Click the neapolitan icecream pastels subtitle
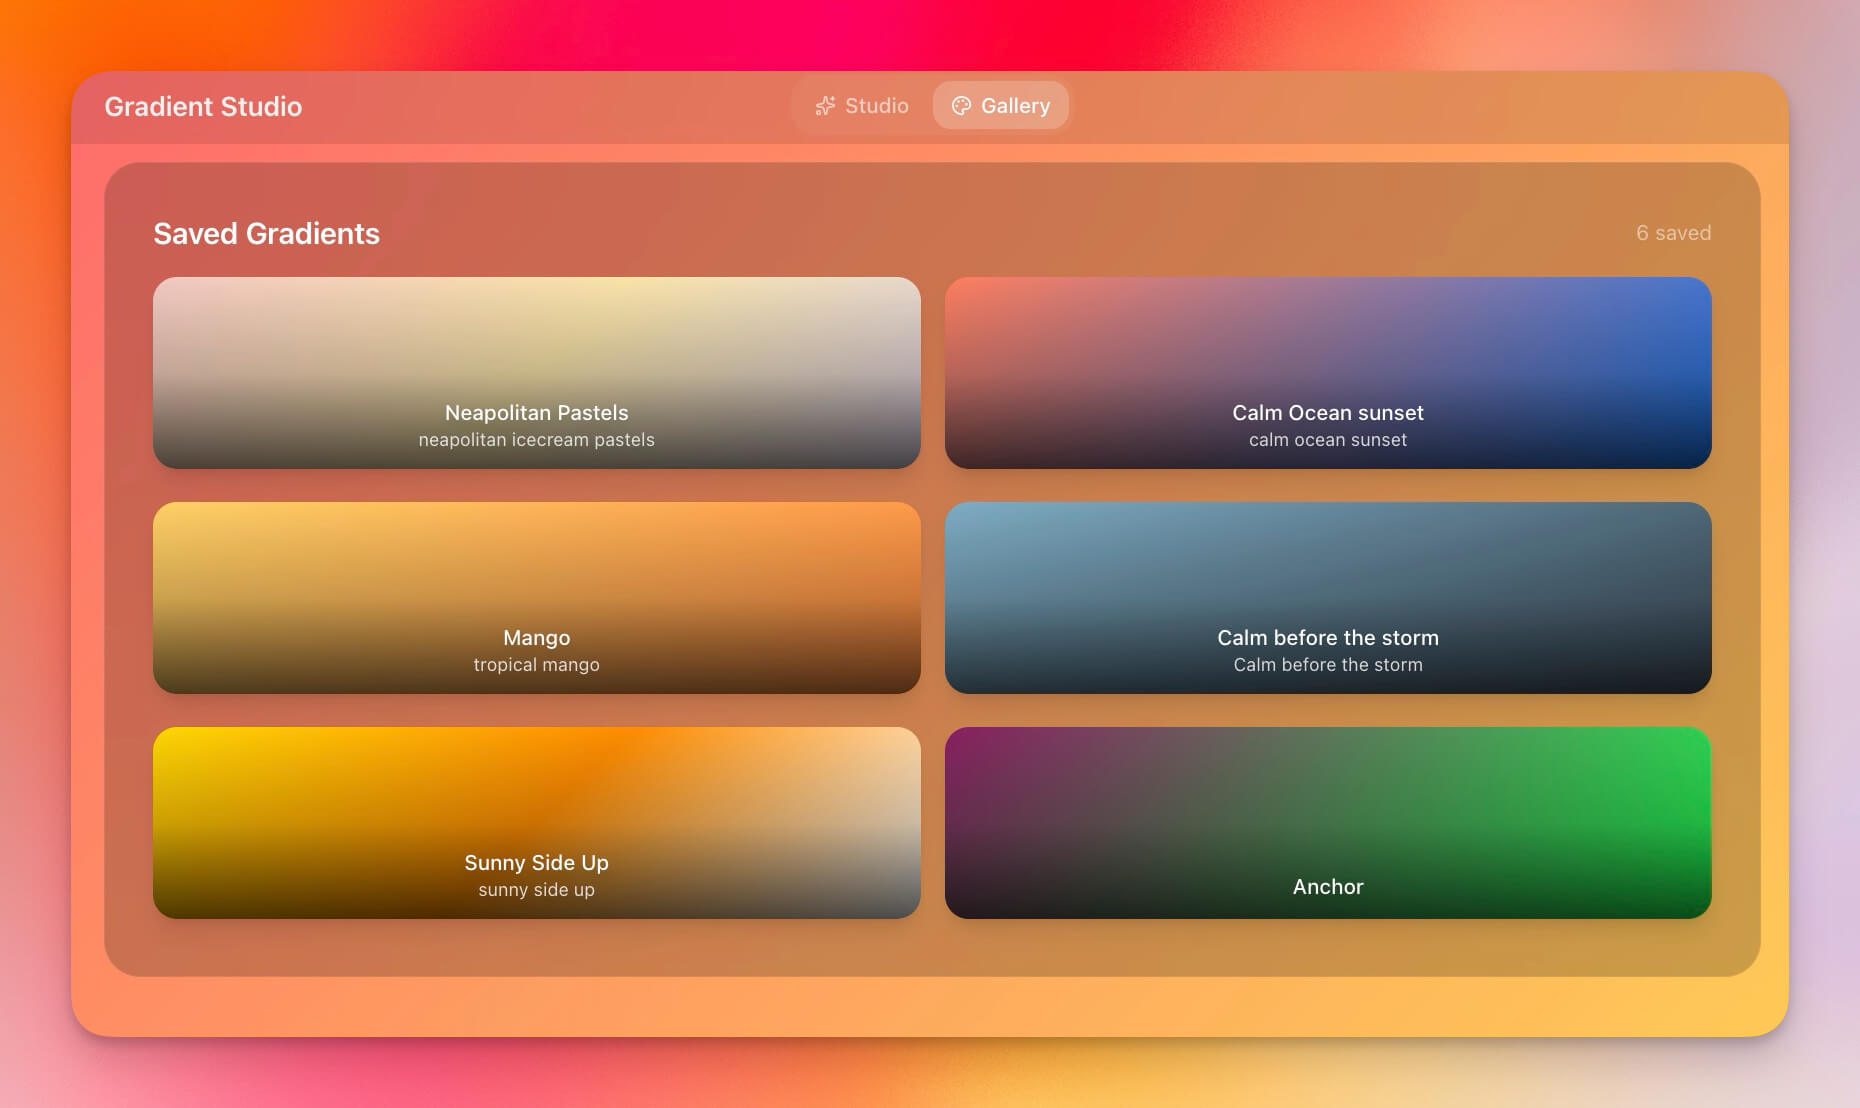 [x=536, y=439]
